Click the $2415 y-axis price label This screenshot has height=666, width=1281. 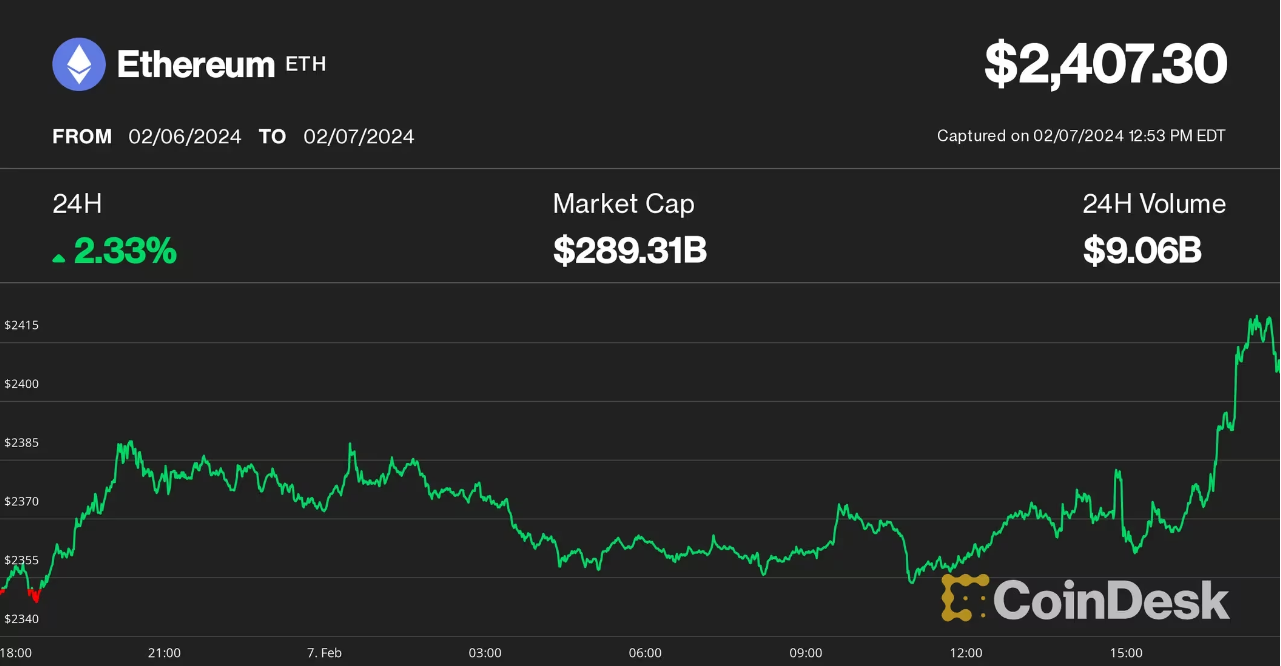click(21, 326)
